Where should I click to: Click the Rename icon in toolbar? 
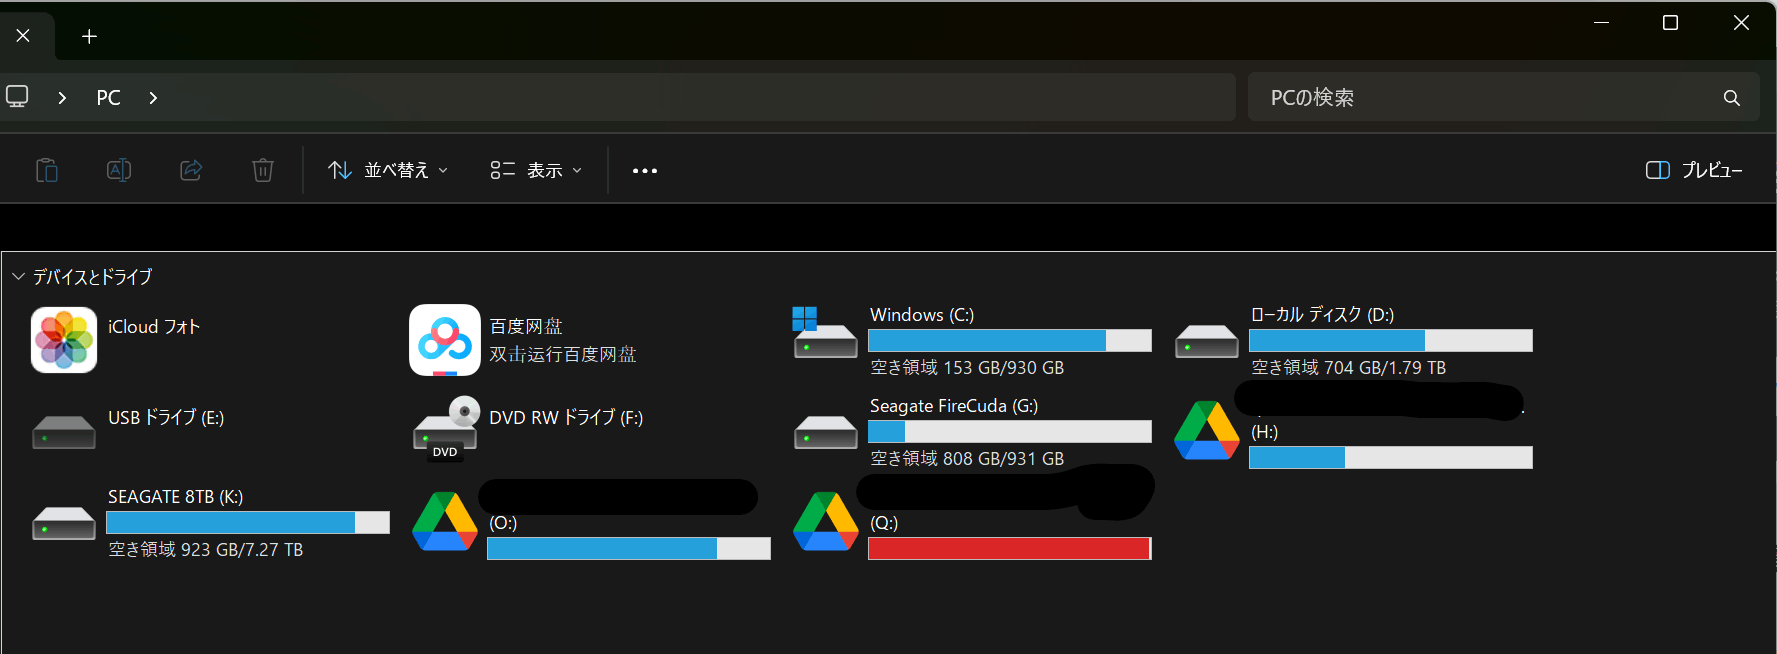click(x=119, y=170)
